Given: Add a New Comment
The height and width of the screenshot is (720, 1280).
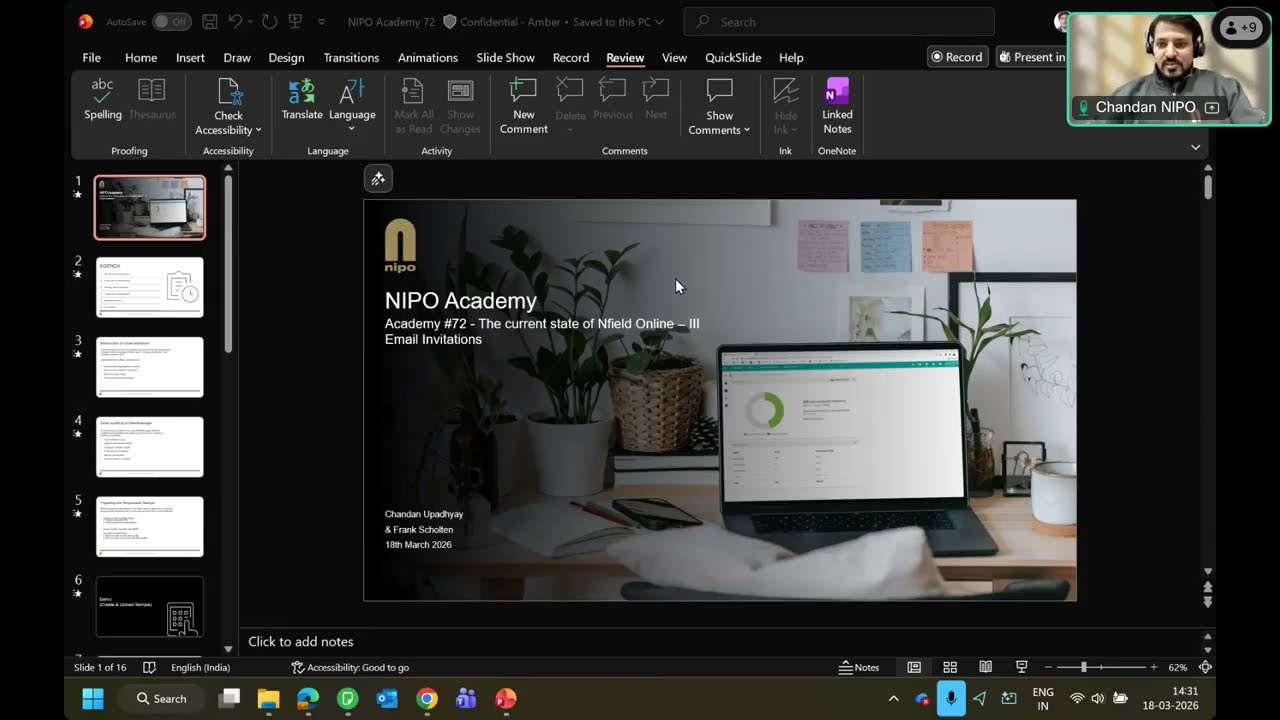Looking at the screenshot, I should coord(523,105).
